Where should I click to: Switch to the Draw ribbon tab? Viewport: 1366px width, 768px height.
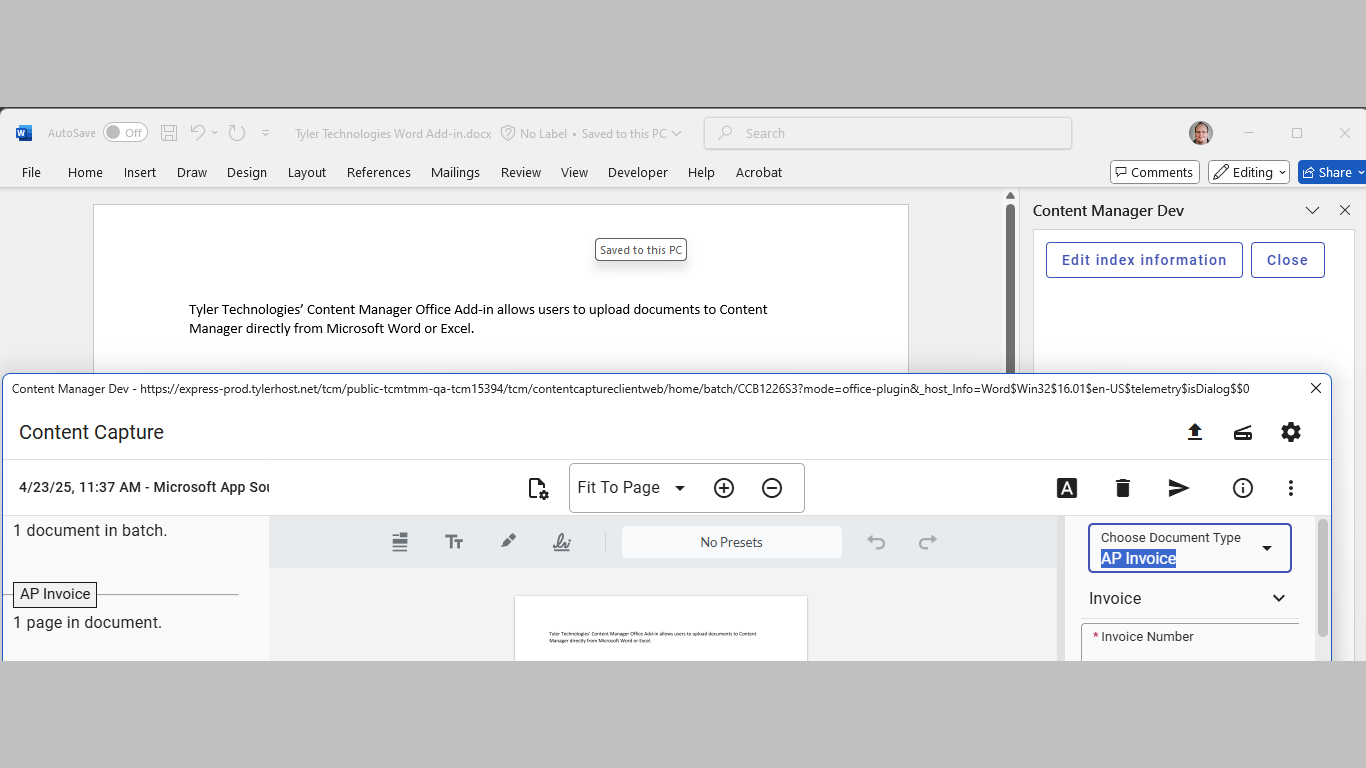pyautogui.click(x=192, y=172)
